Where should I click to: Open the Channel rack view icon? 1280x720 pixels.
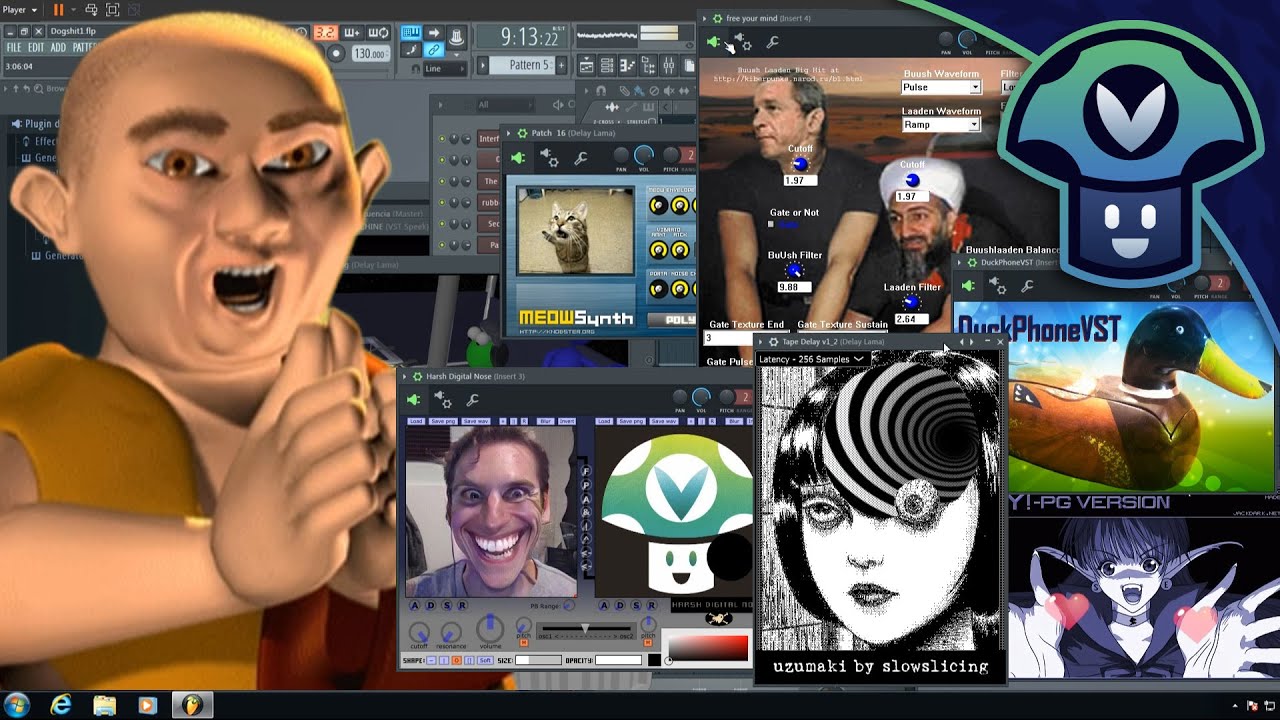pyautogui.click(x=607, y=65)
